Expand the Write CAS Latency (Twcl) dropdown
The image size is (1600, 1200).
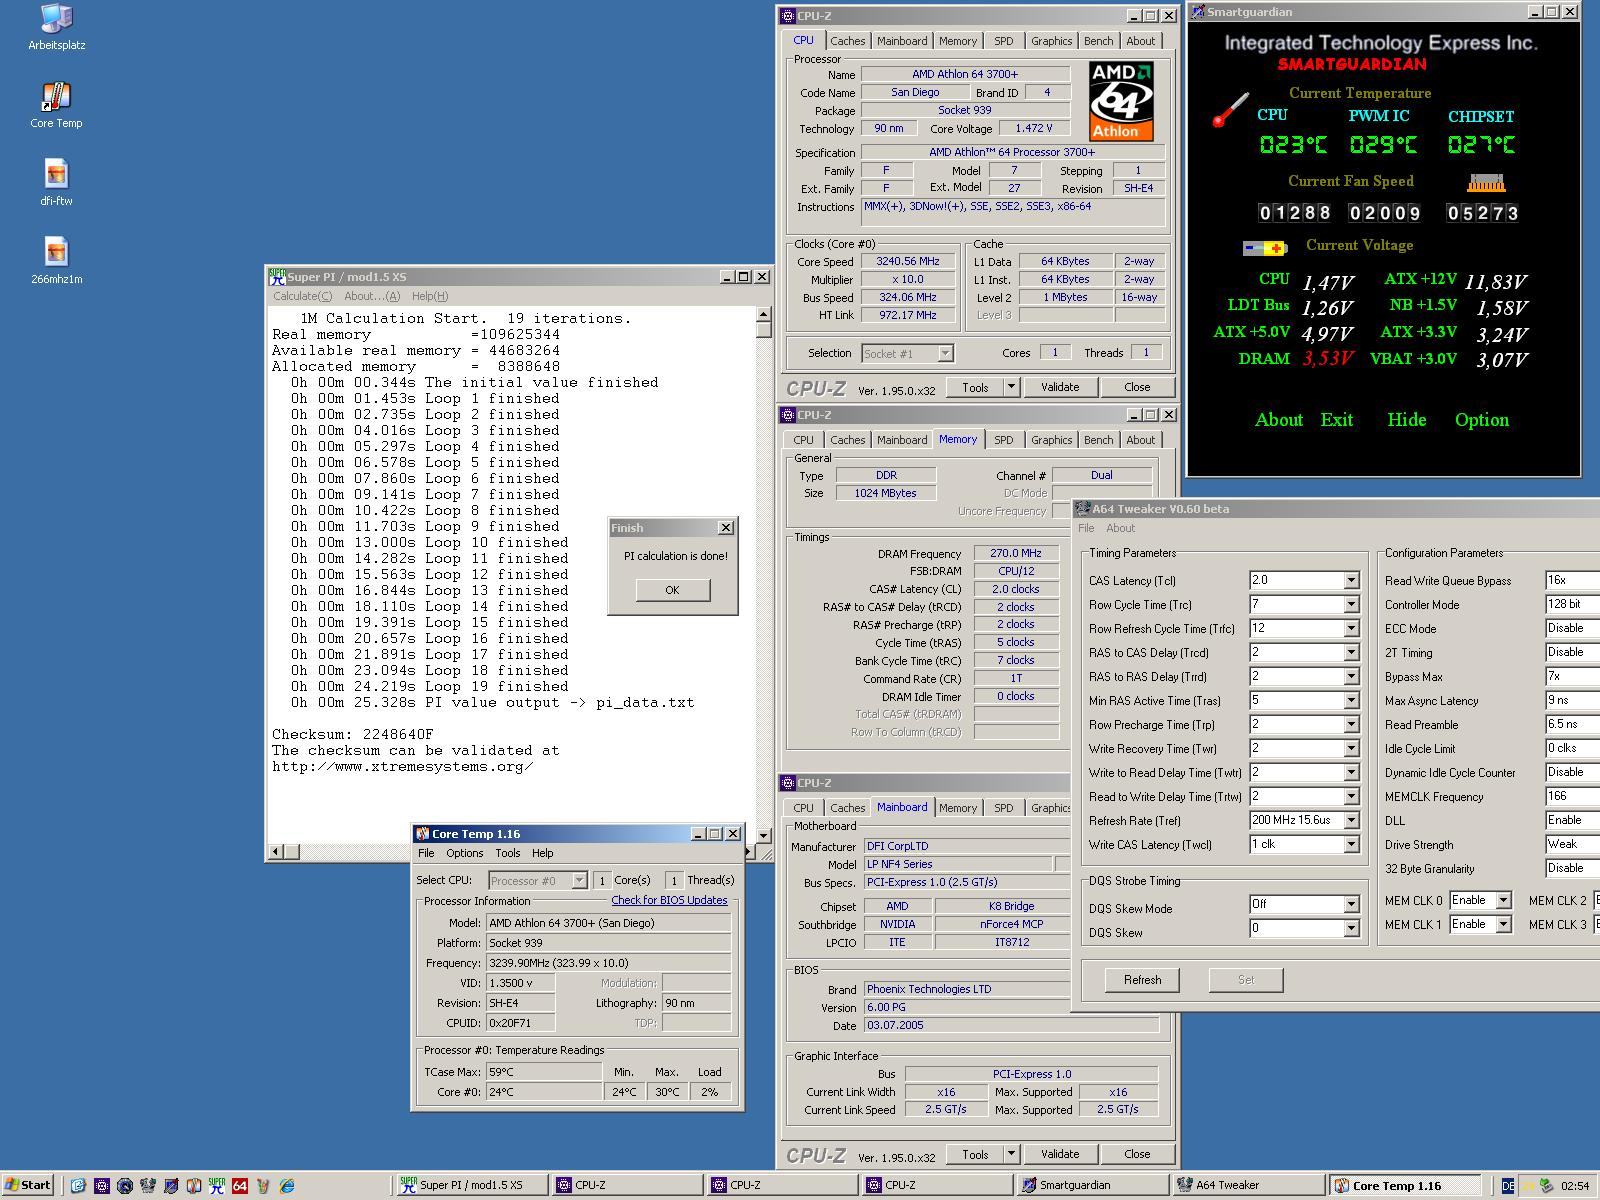[1351, 845]
